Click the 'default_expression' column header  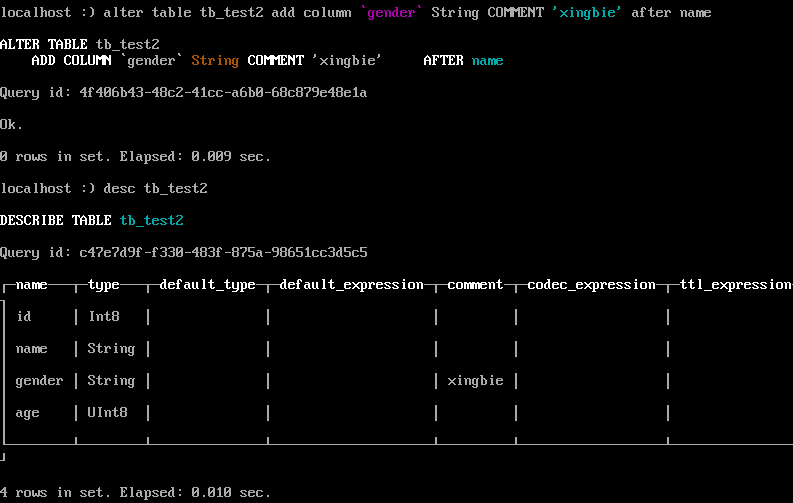[x=351, y=285]
